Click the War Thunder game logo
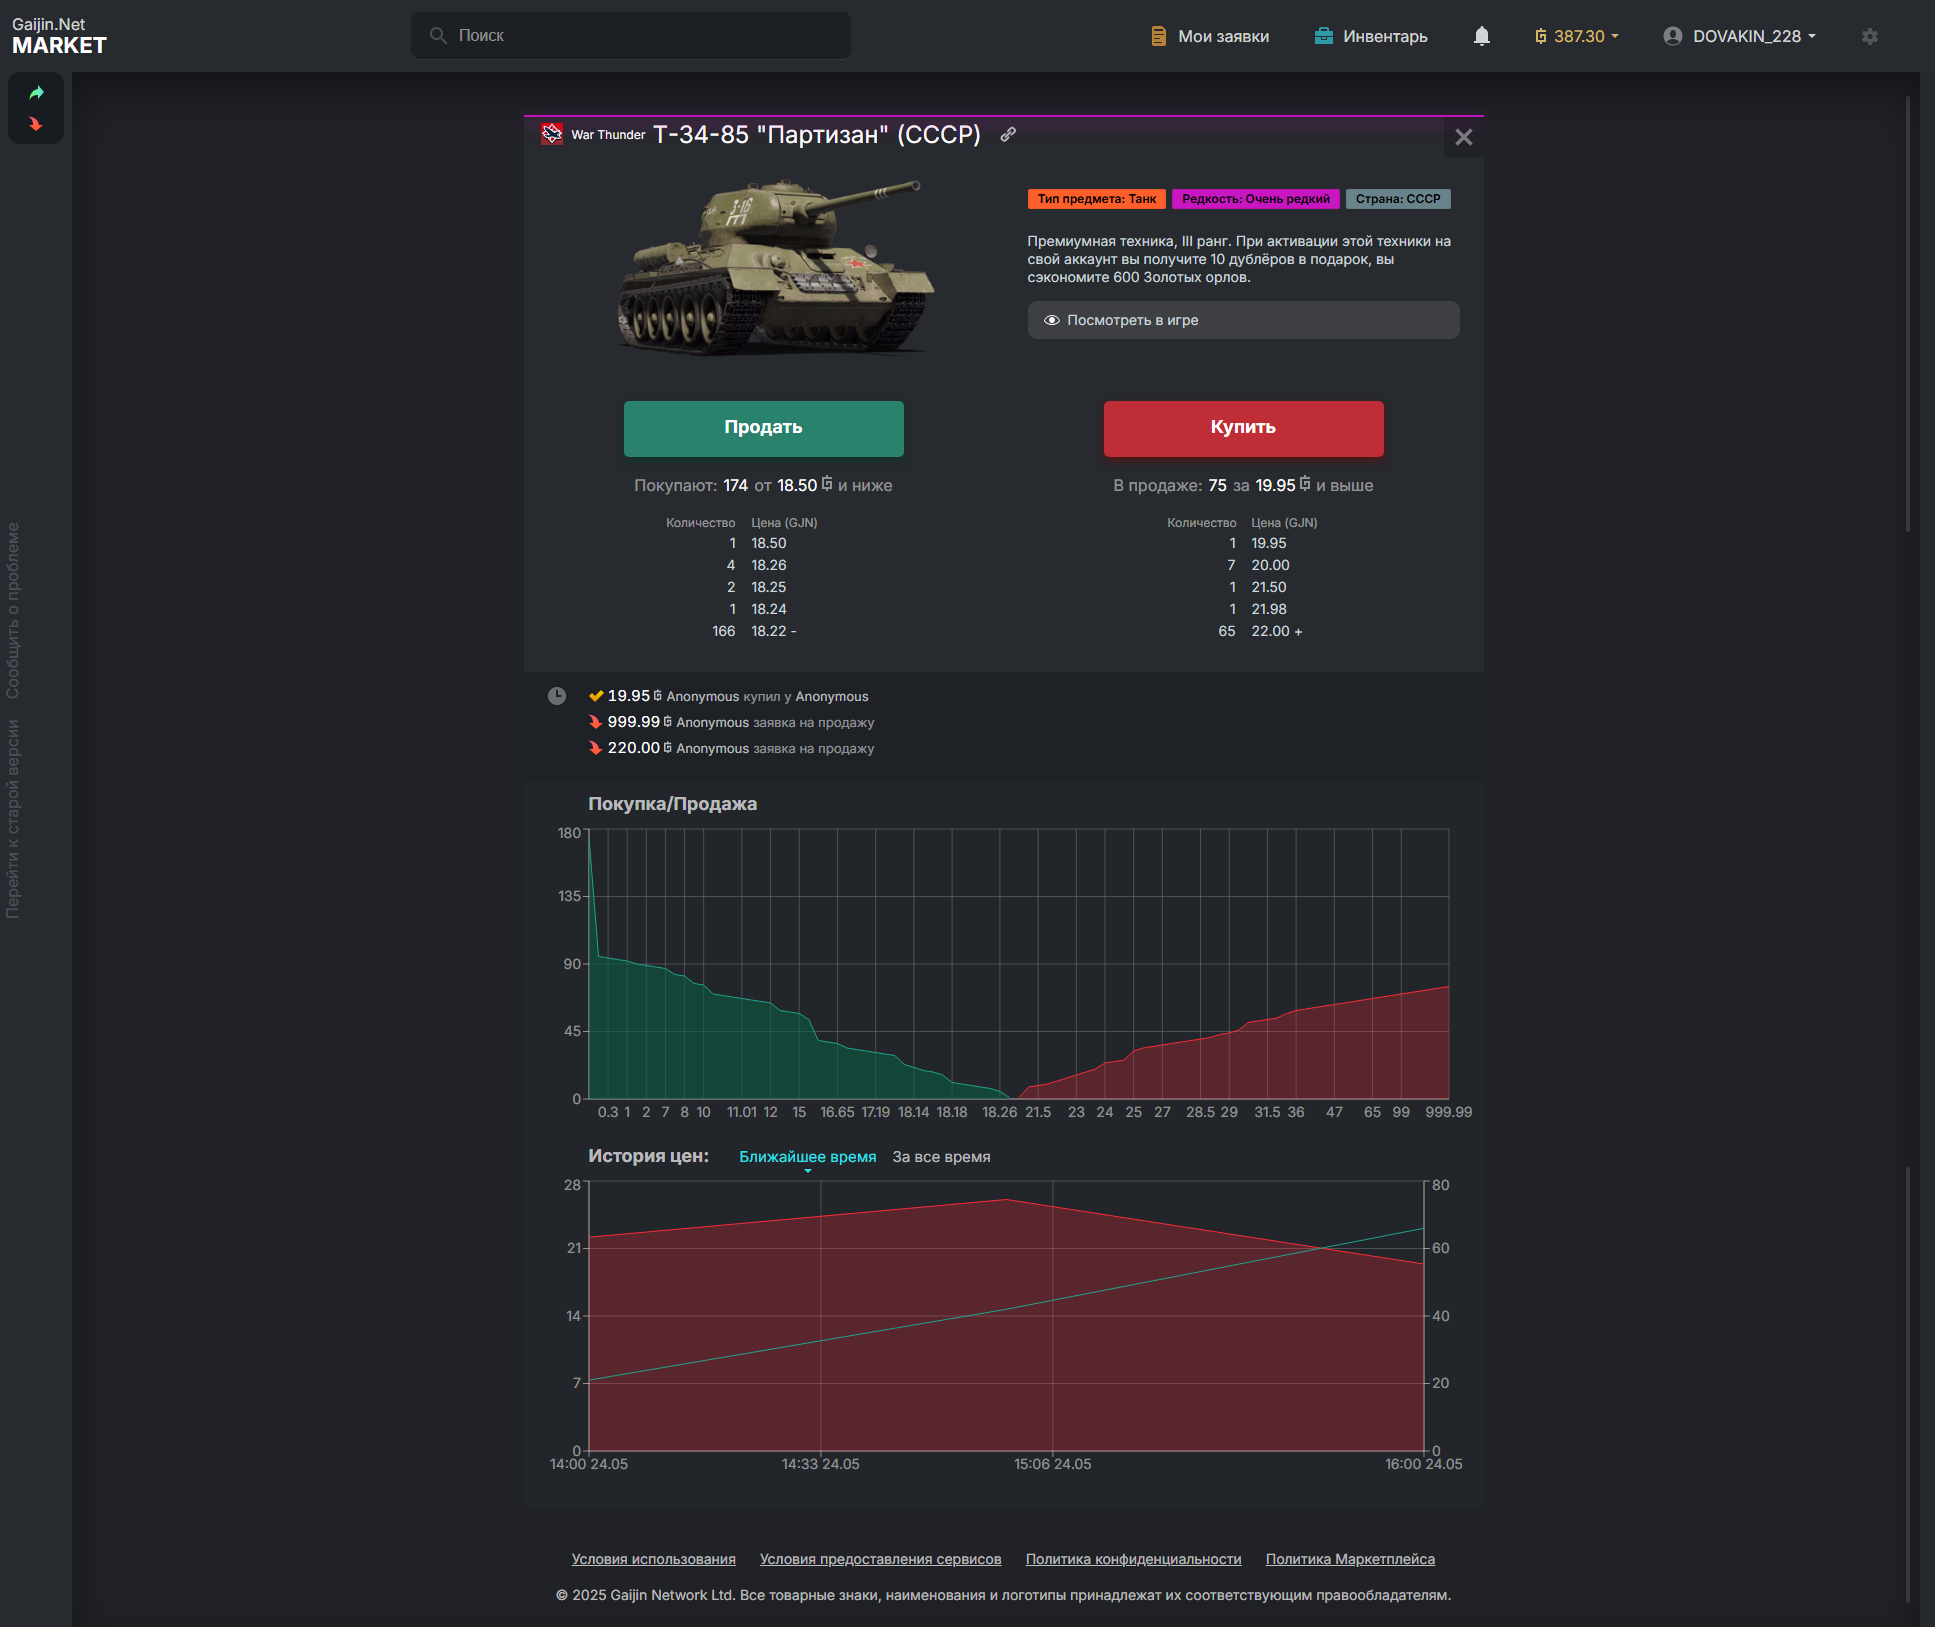The height and width of the screenshot is (1627, 1935). tap(552, 134)
